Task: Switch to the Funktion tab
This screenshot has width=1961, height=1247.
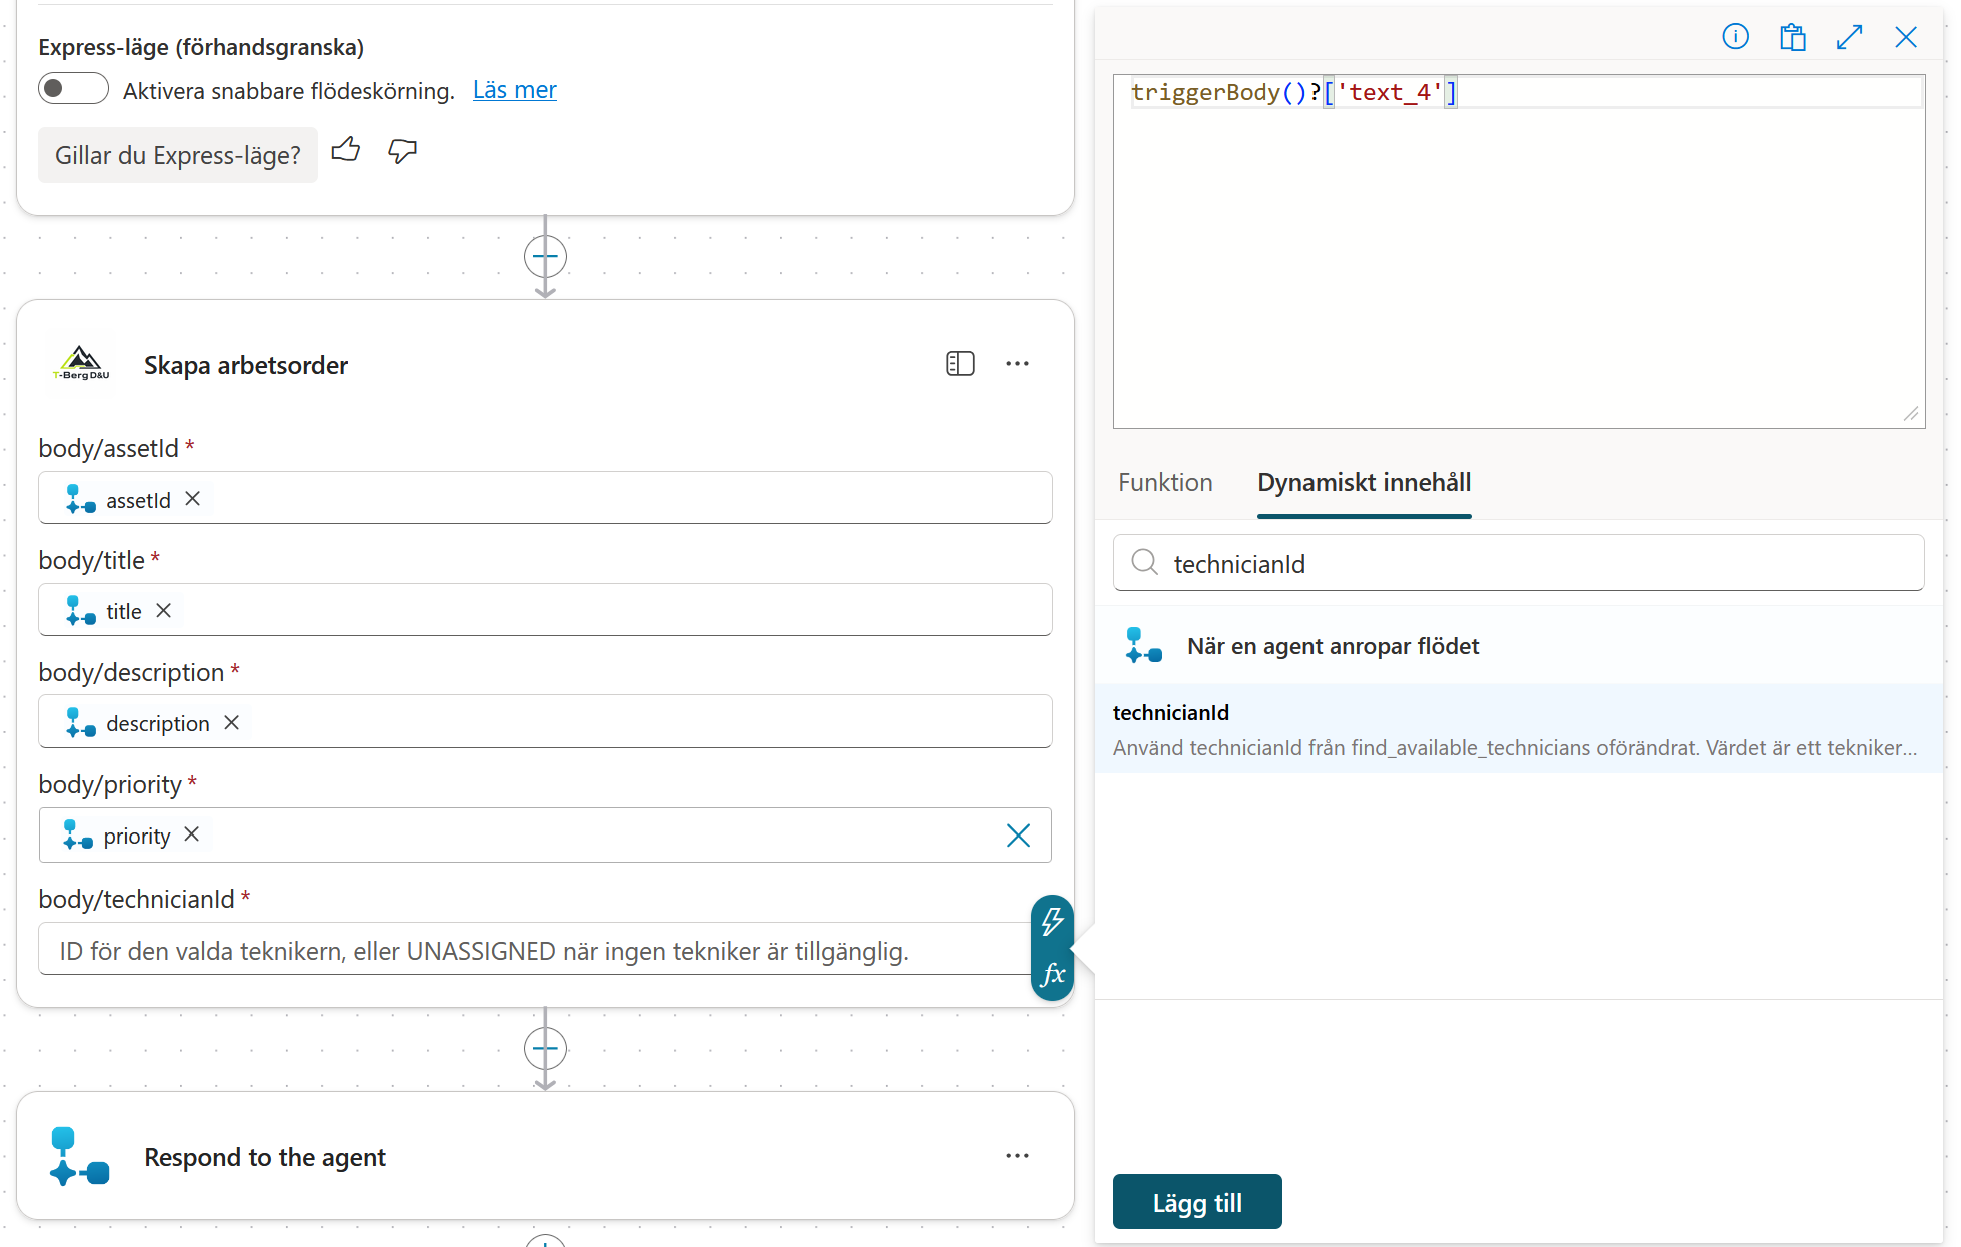Action: (1165, 483)
